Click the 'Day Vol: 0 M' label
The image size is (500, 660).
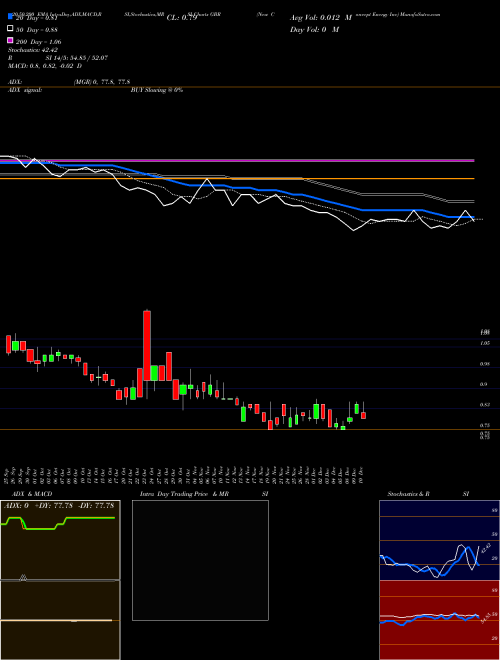(314, 29)
